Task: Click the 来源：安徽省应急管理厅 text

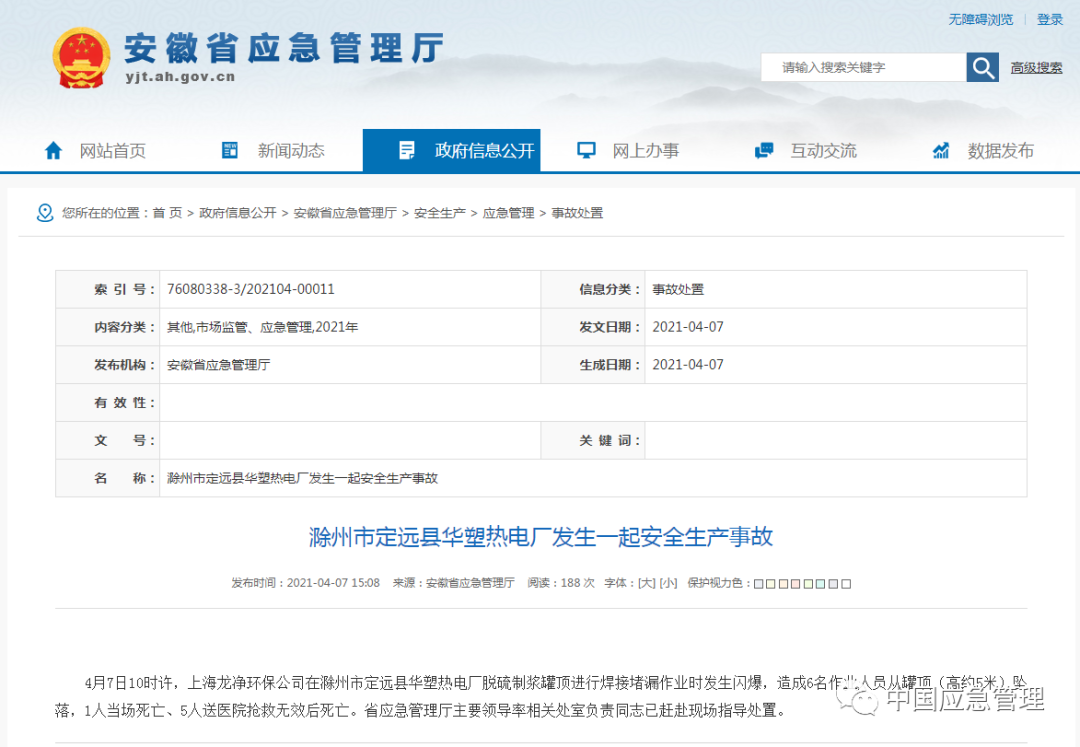Action: [x=454, y=583]
